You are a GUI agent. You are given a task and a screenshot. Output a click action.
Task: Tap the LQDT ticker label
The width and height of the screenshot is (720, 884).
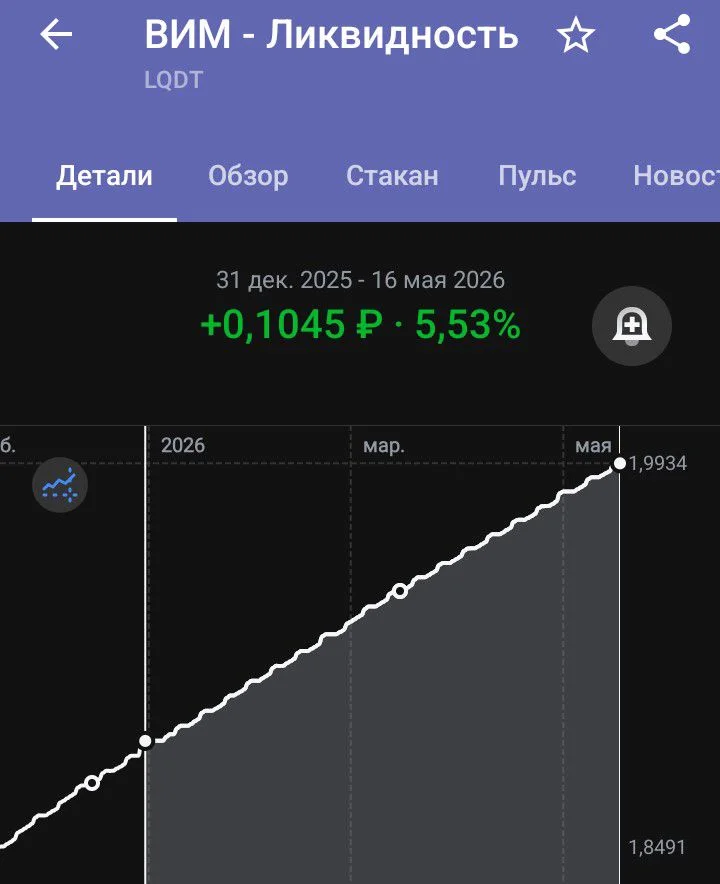[x=173, y=80]
